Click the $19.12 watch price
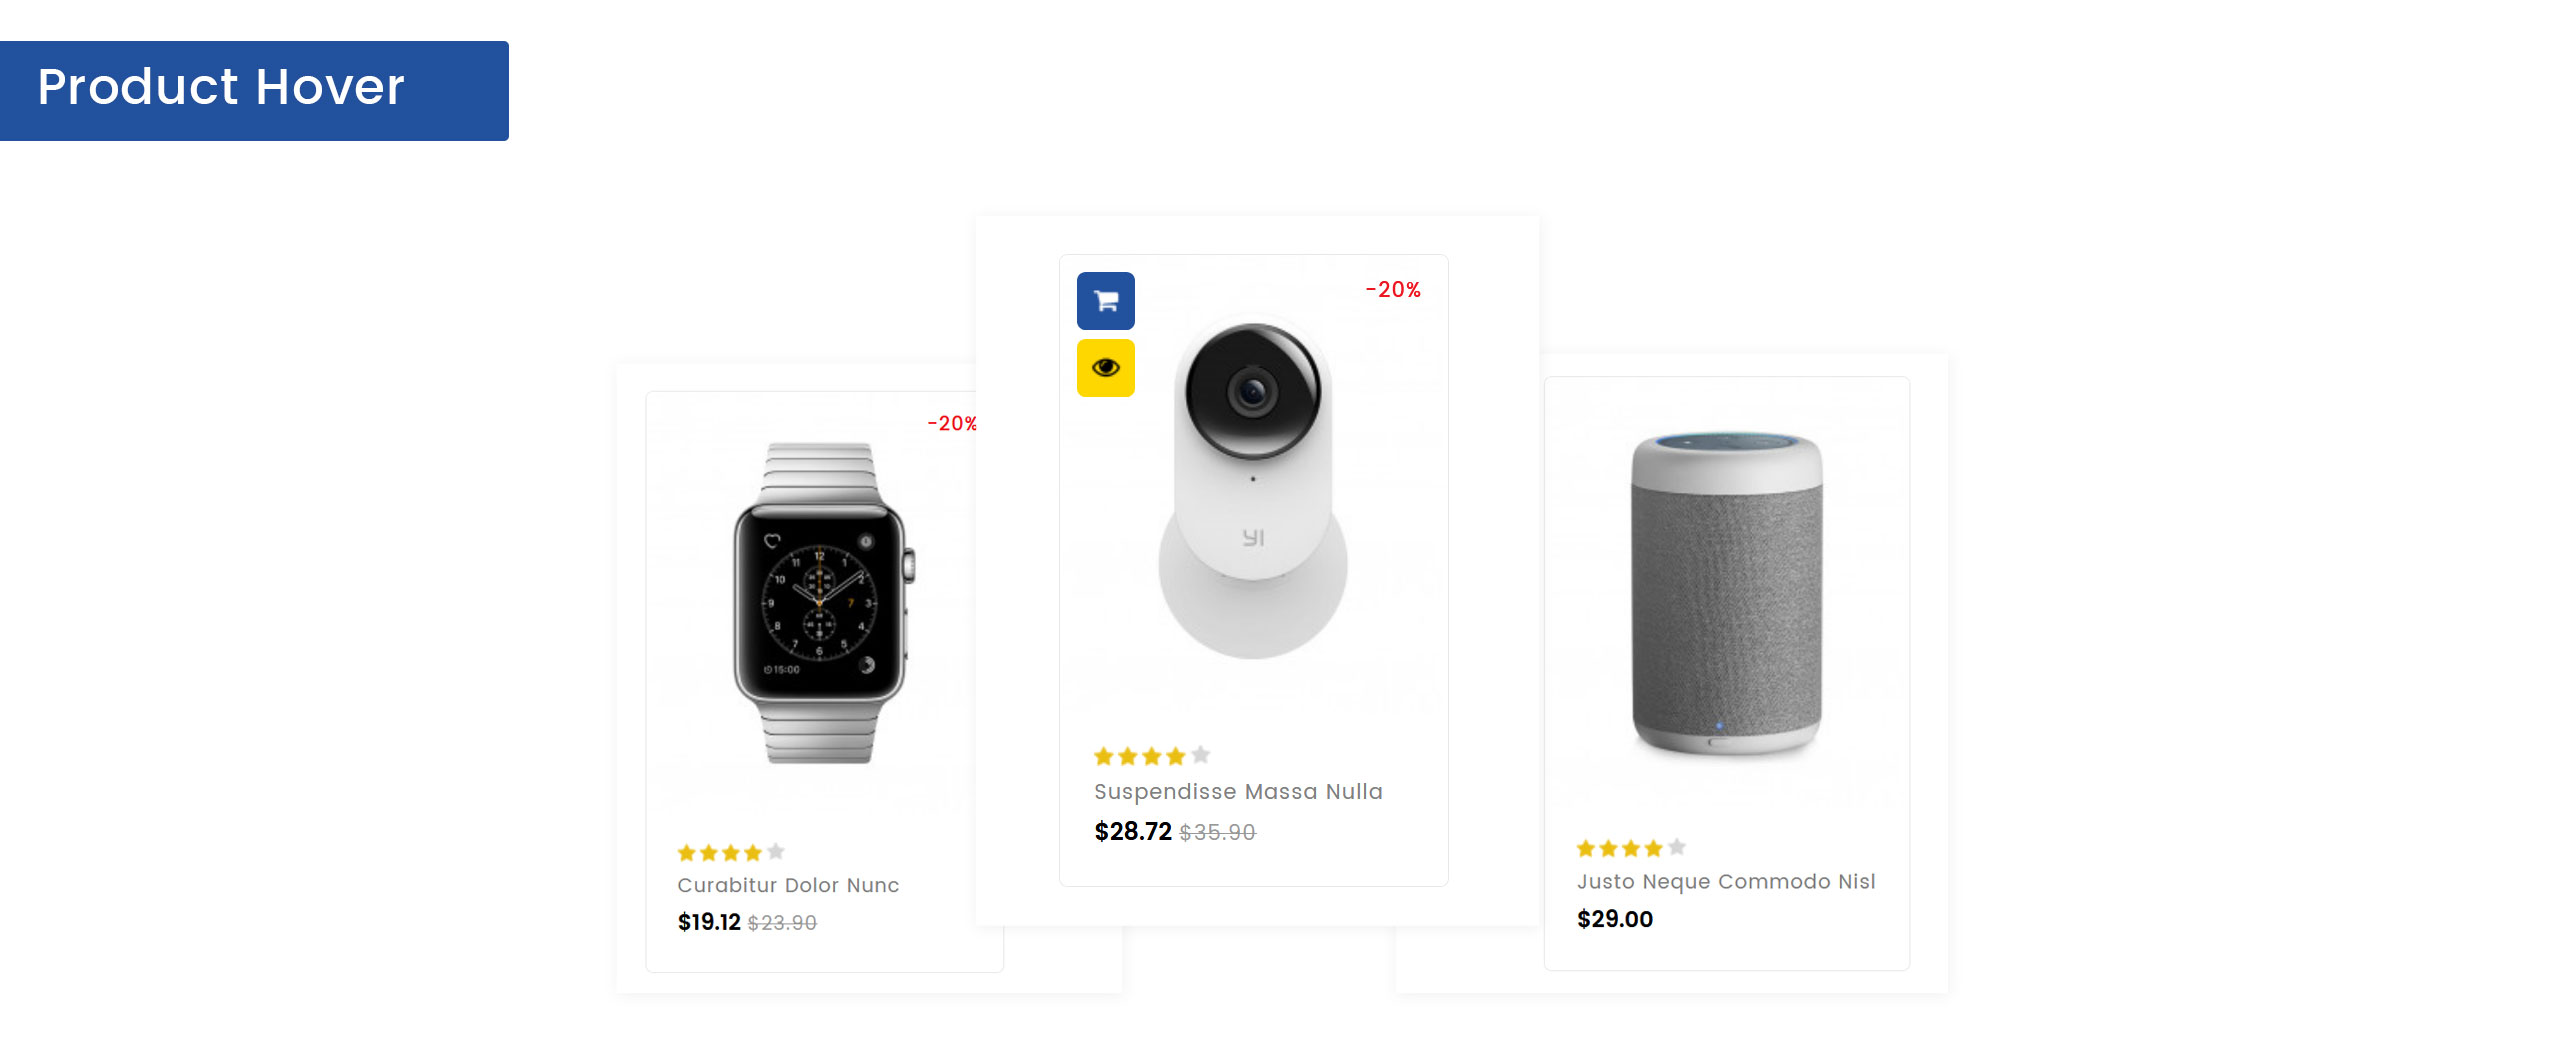 coord(709,922)
